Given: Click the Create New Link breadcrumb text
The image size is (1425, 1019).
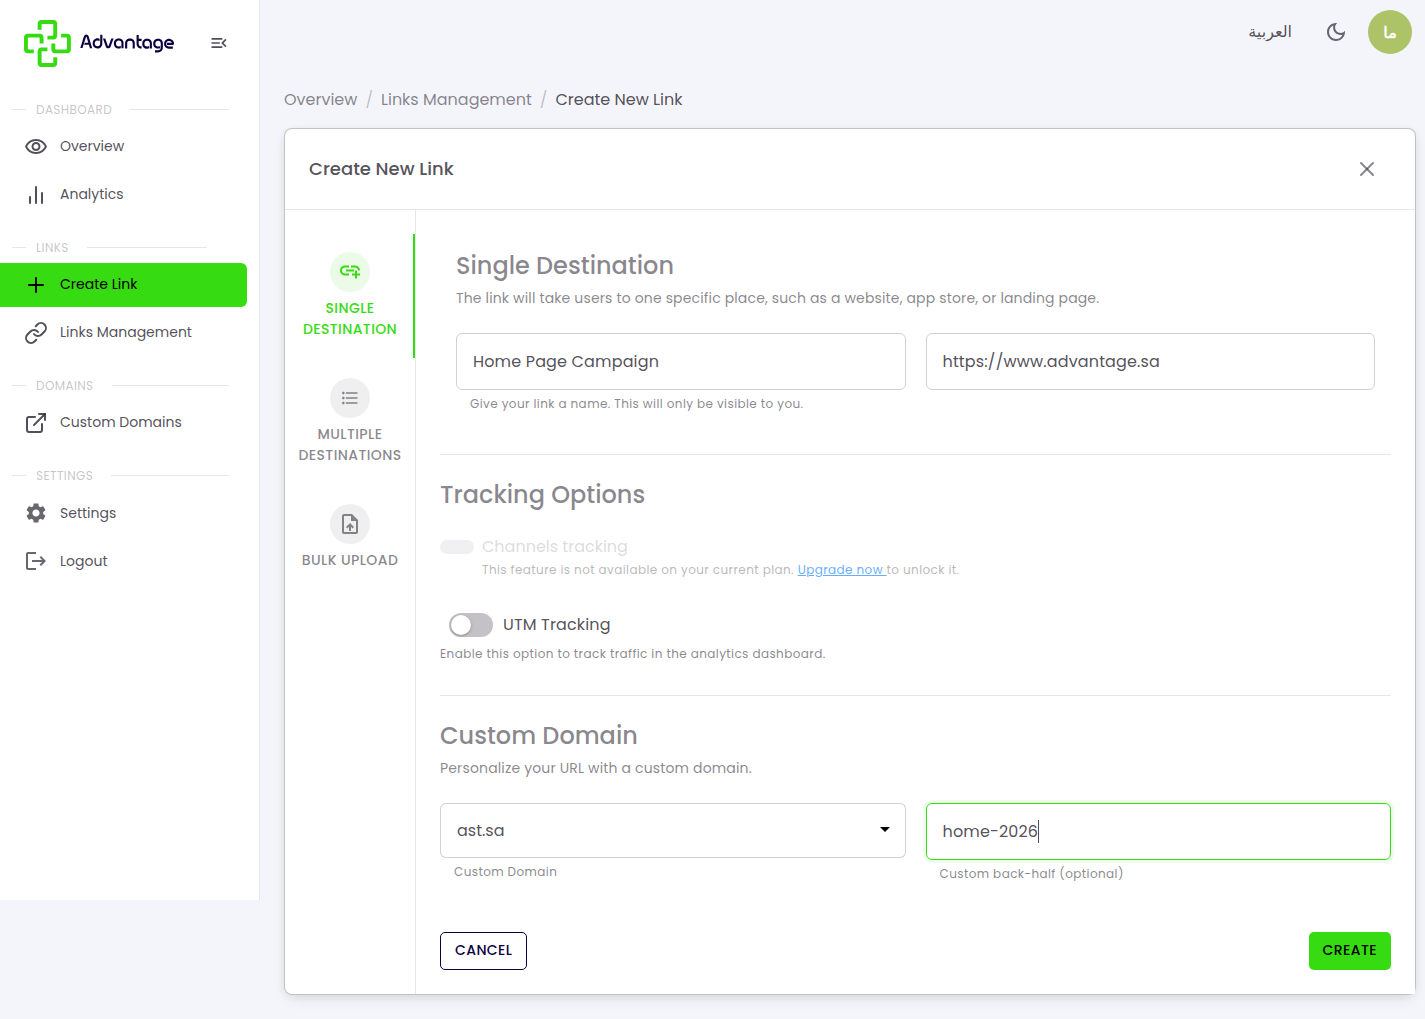Looking at the screenshot, I should point(619,100).
